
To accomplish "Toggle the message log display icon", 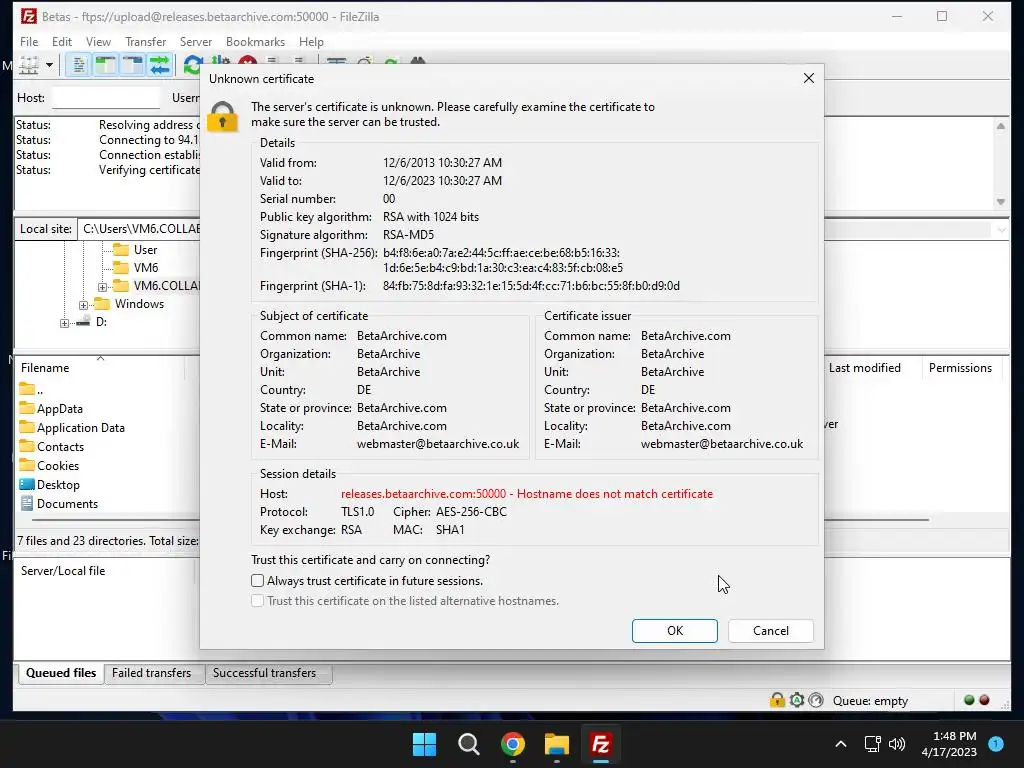I will pos(78,65).
